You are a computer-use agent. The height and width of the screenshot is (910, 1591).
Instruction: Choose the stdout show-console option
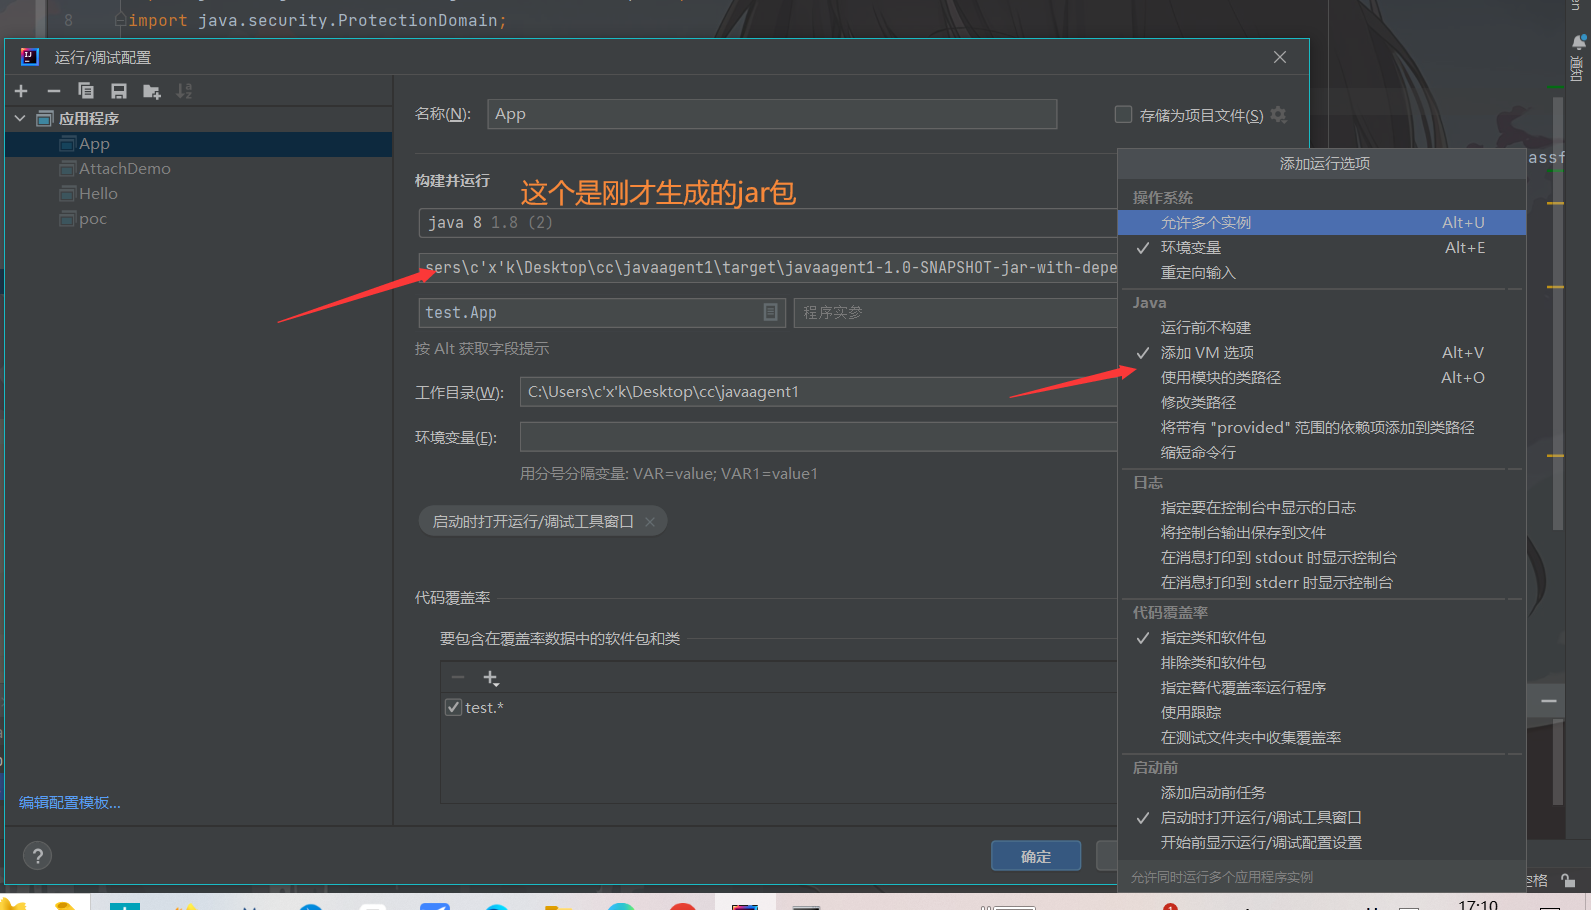1322,557
